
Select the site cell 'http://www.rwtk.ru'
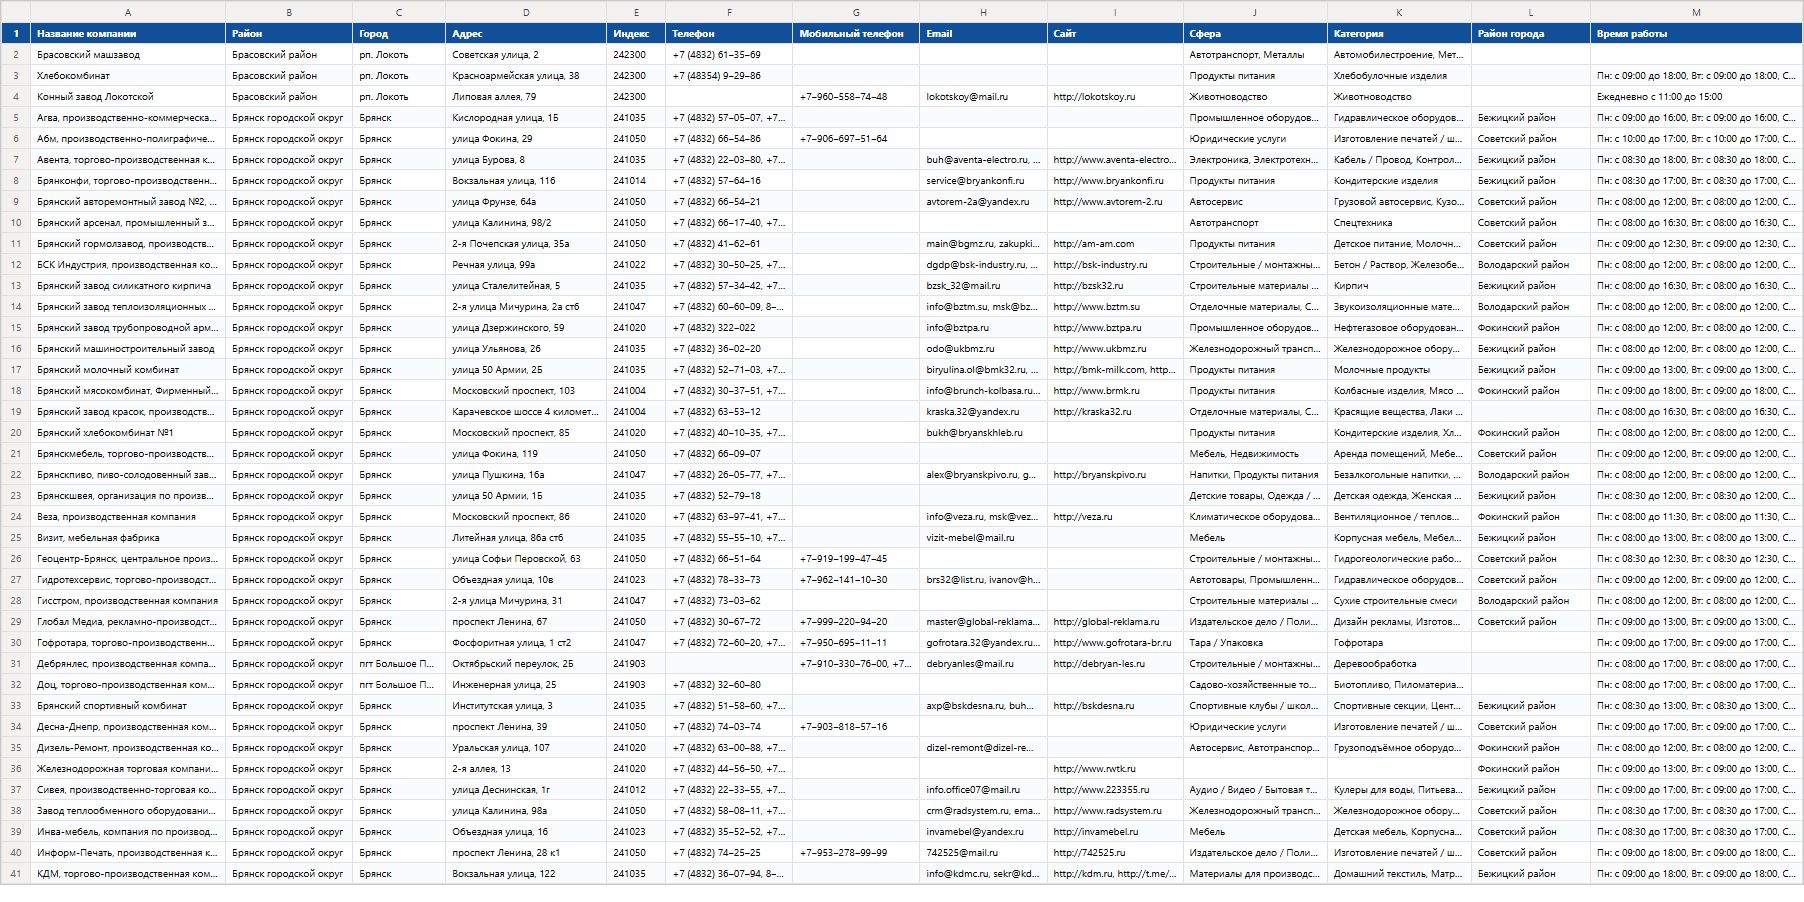pyautogui.click(x=1115, y=769)
